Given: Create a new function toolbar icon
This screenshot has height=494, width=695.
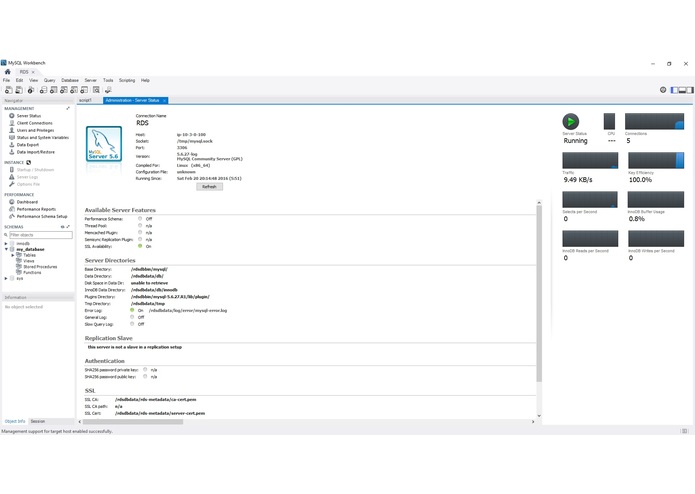Looking at the screenshot, I should [84, 90].
